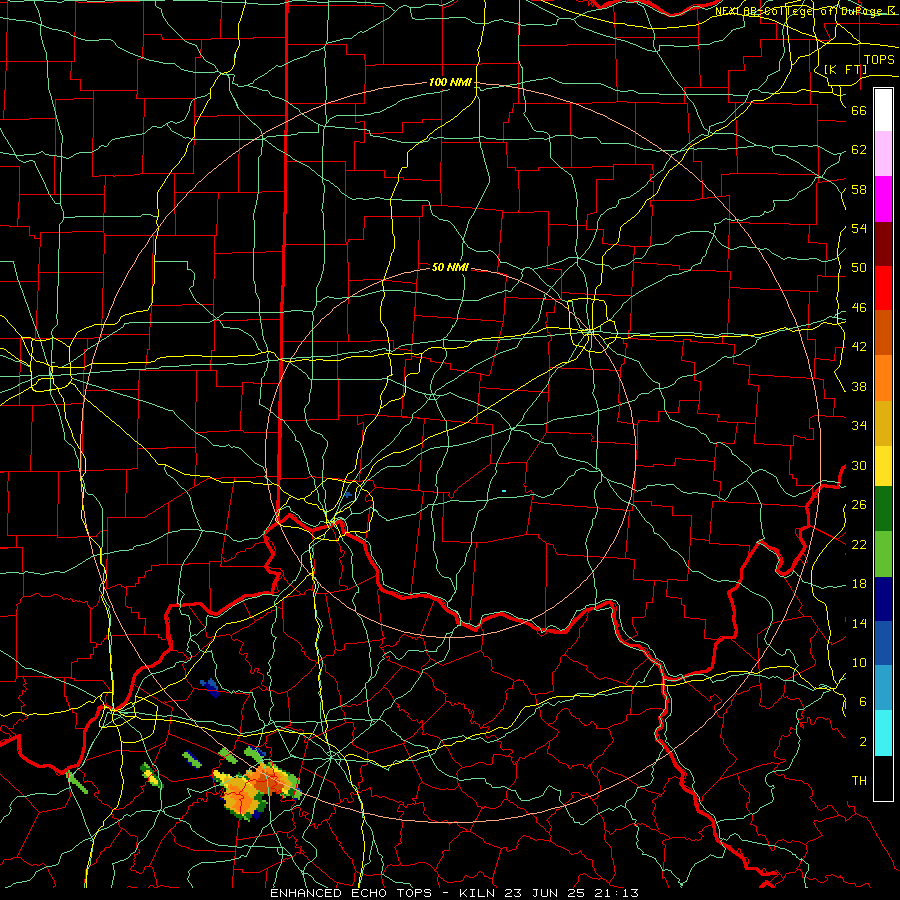
Task: Select the dark red (maroon) legend swatch
Action: point(883,243)
